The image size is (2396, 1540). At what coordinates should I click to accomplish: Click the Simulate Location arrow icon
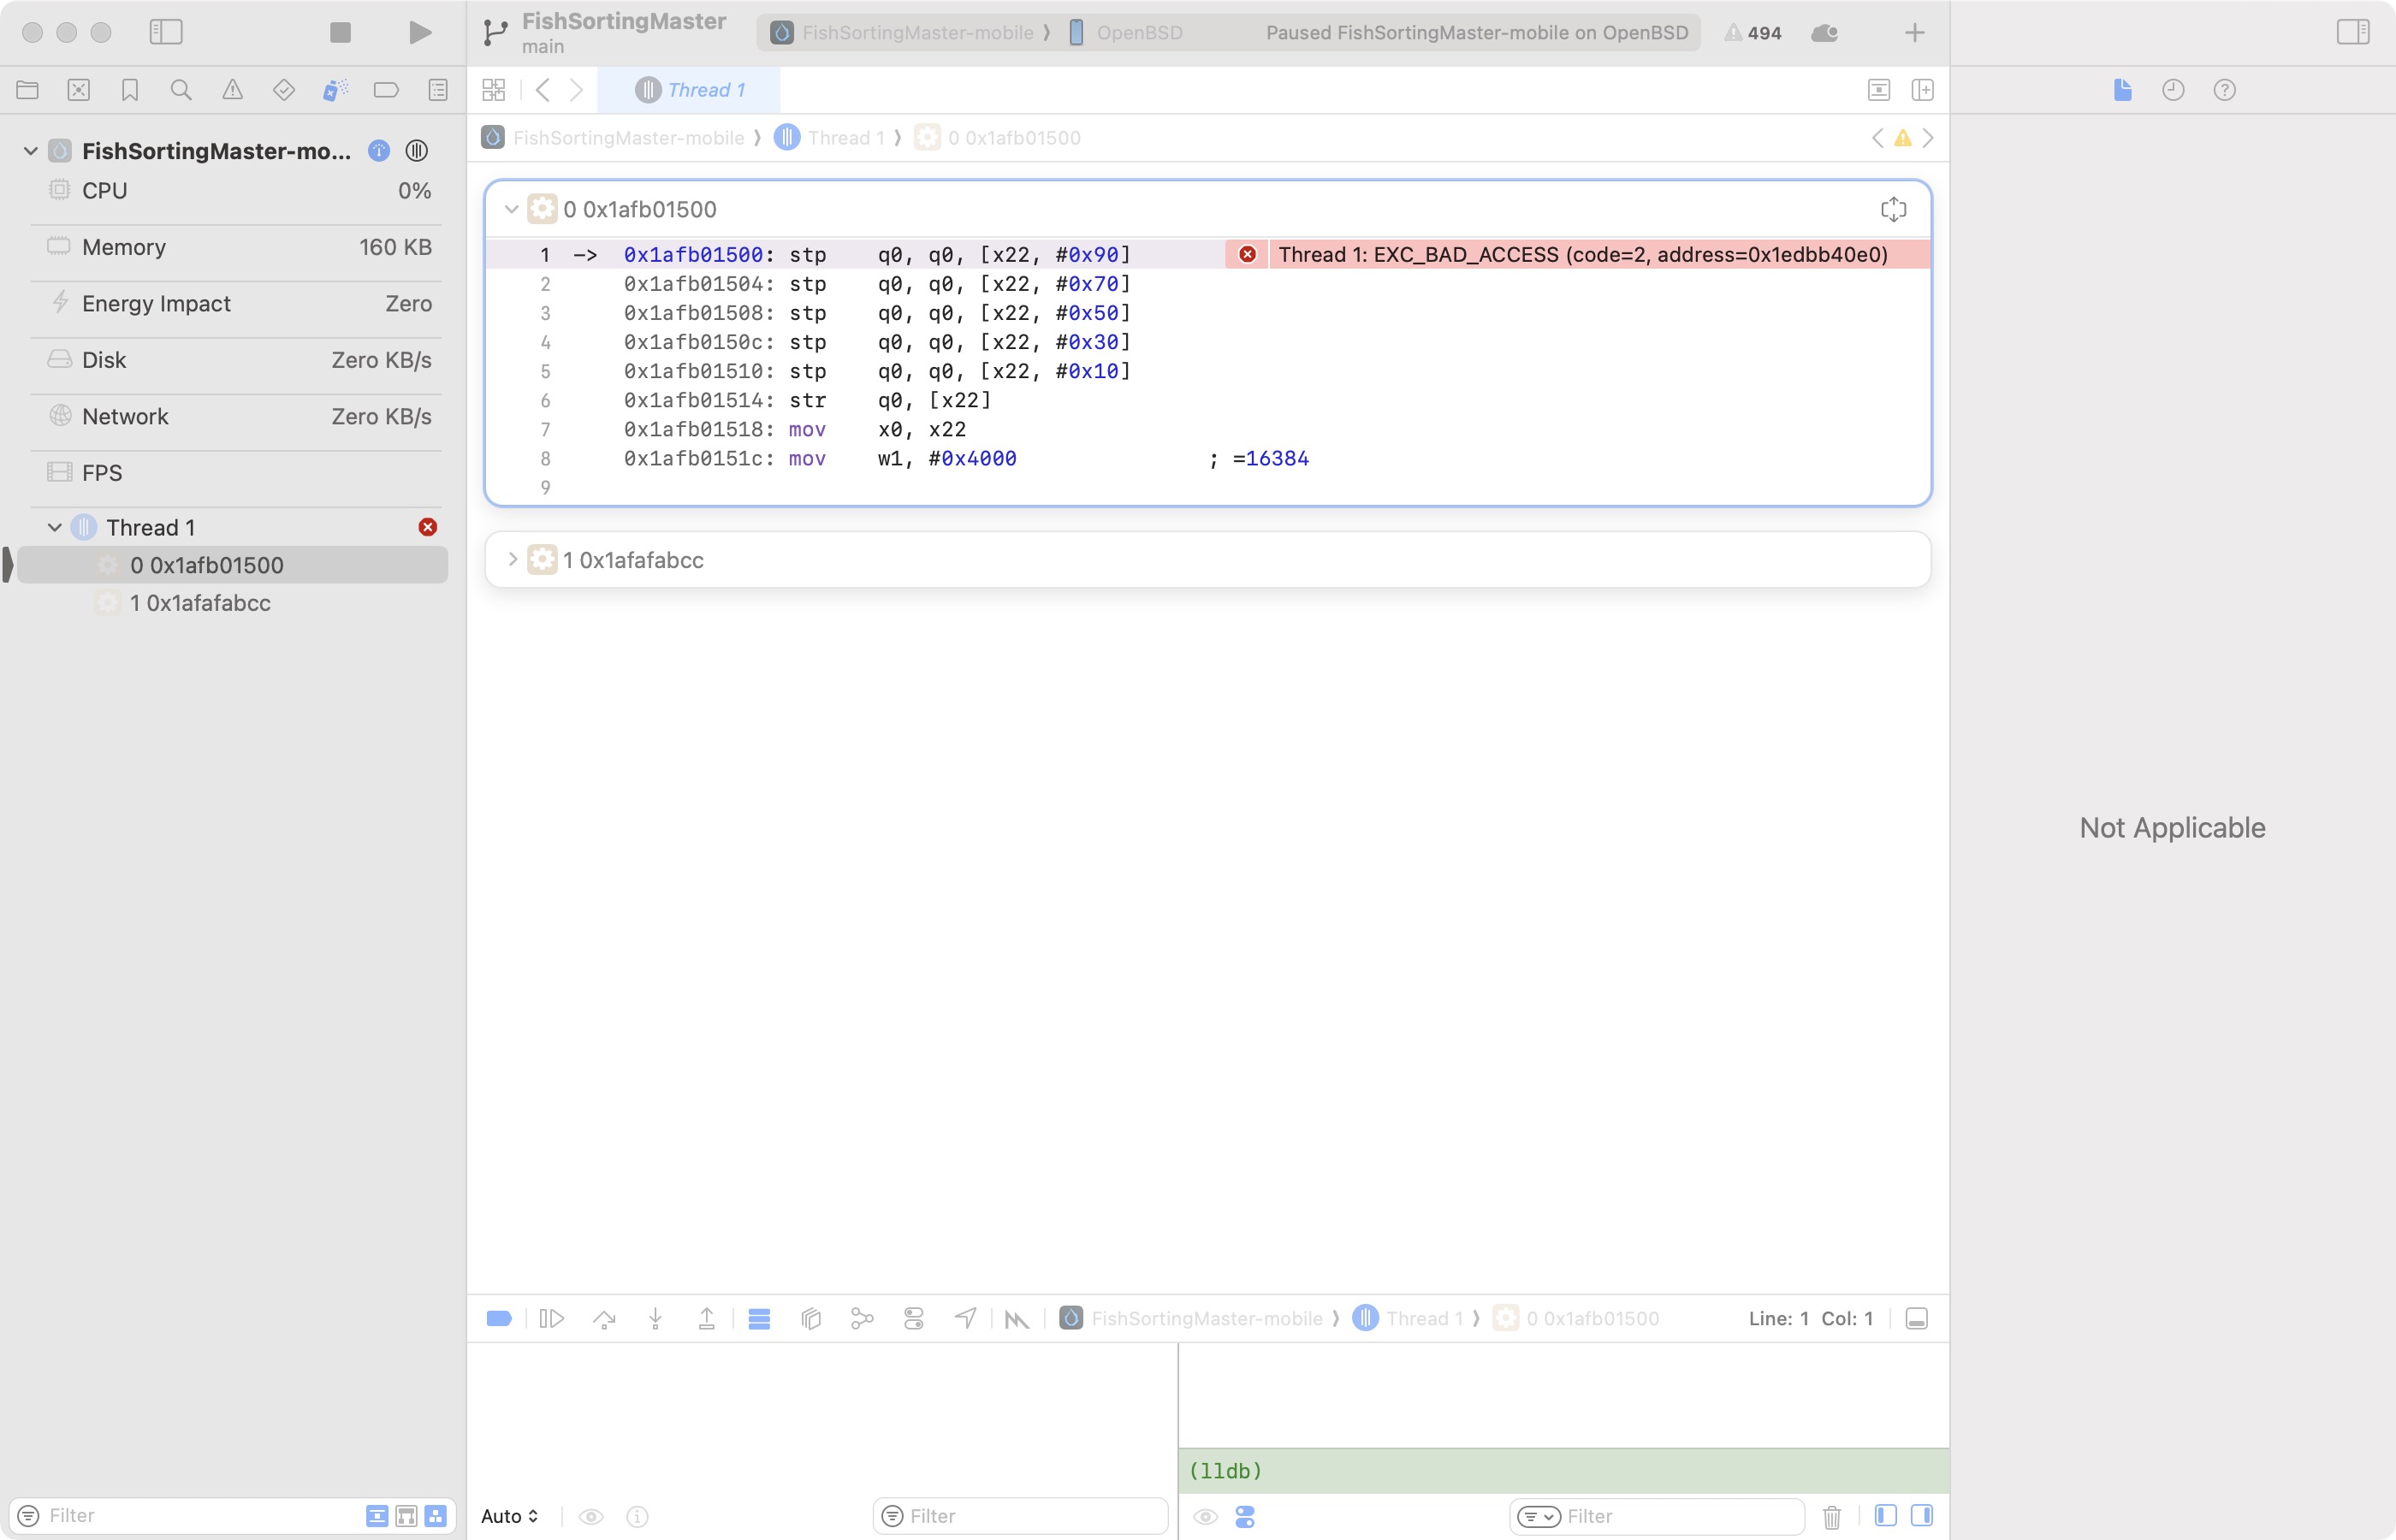tap(965, 1318)
